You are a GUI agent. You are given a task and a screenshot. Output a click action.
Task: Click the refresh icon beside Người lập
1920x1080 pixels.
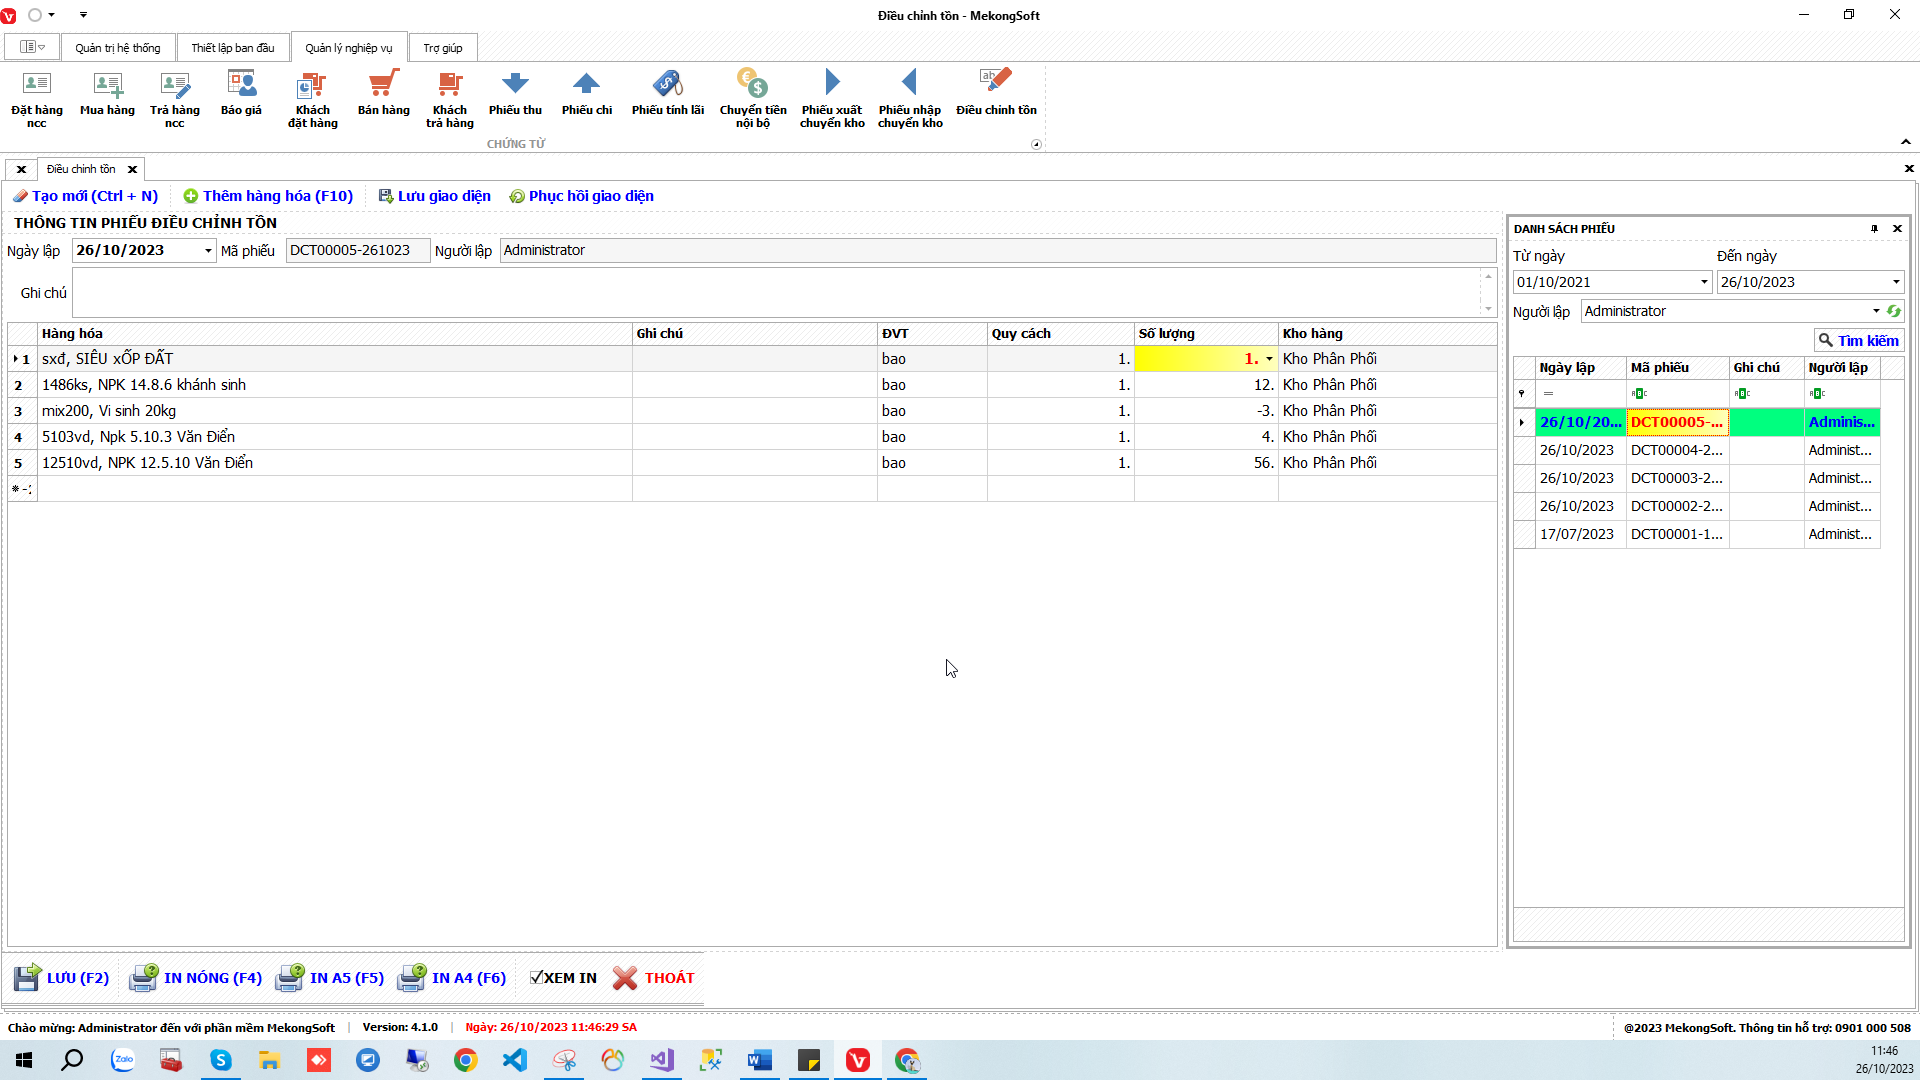pos(1893,311)
